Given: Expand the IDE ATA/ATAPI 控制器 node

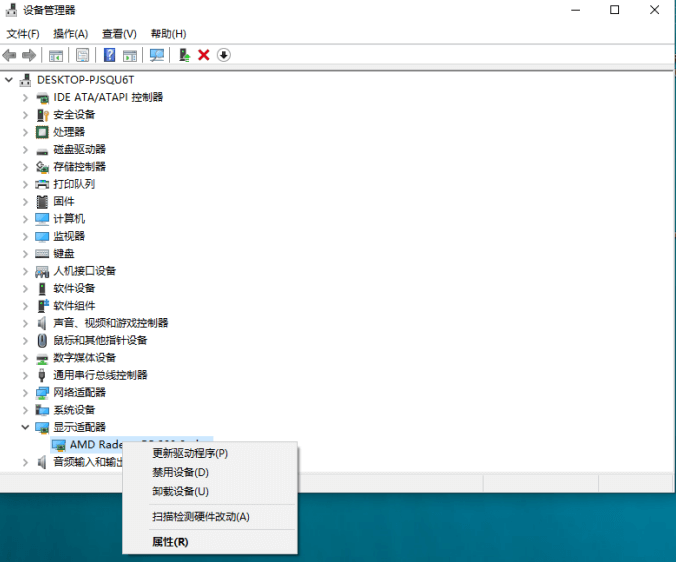Looking at the screenshot, I should (x=25, y=98).
